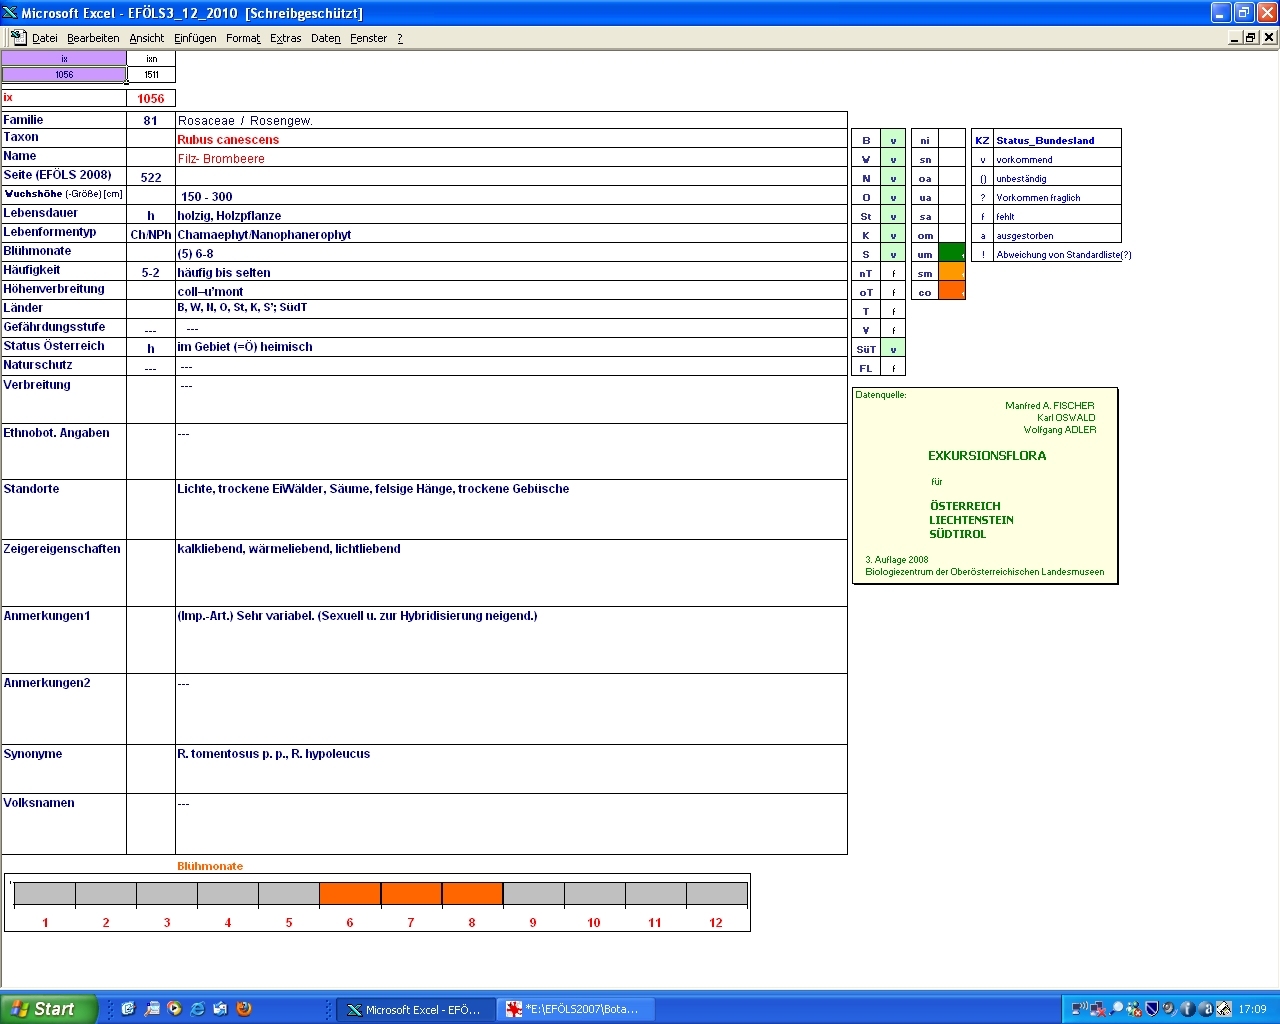Click the Status_Bundesland header
This screenshot has width=1280, height=1024.
[1045, 140]
